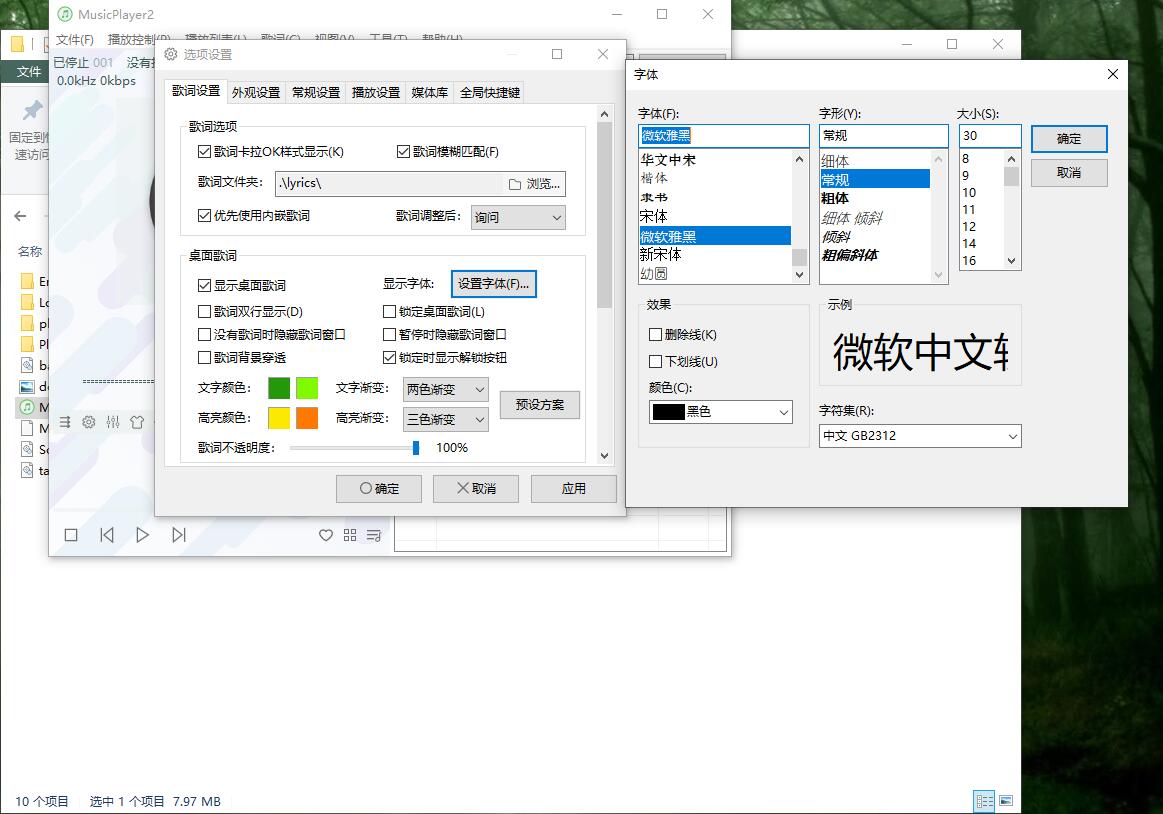Image resolution: width=1163 pixels, height=814 pixels.
Task: Skip to the next track
Action: click(179, 535)
